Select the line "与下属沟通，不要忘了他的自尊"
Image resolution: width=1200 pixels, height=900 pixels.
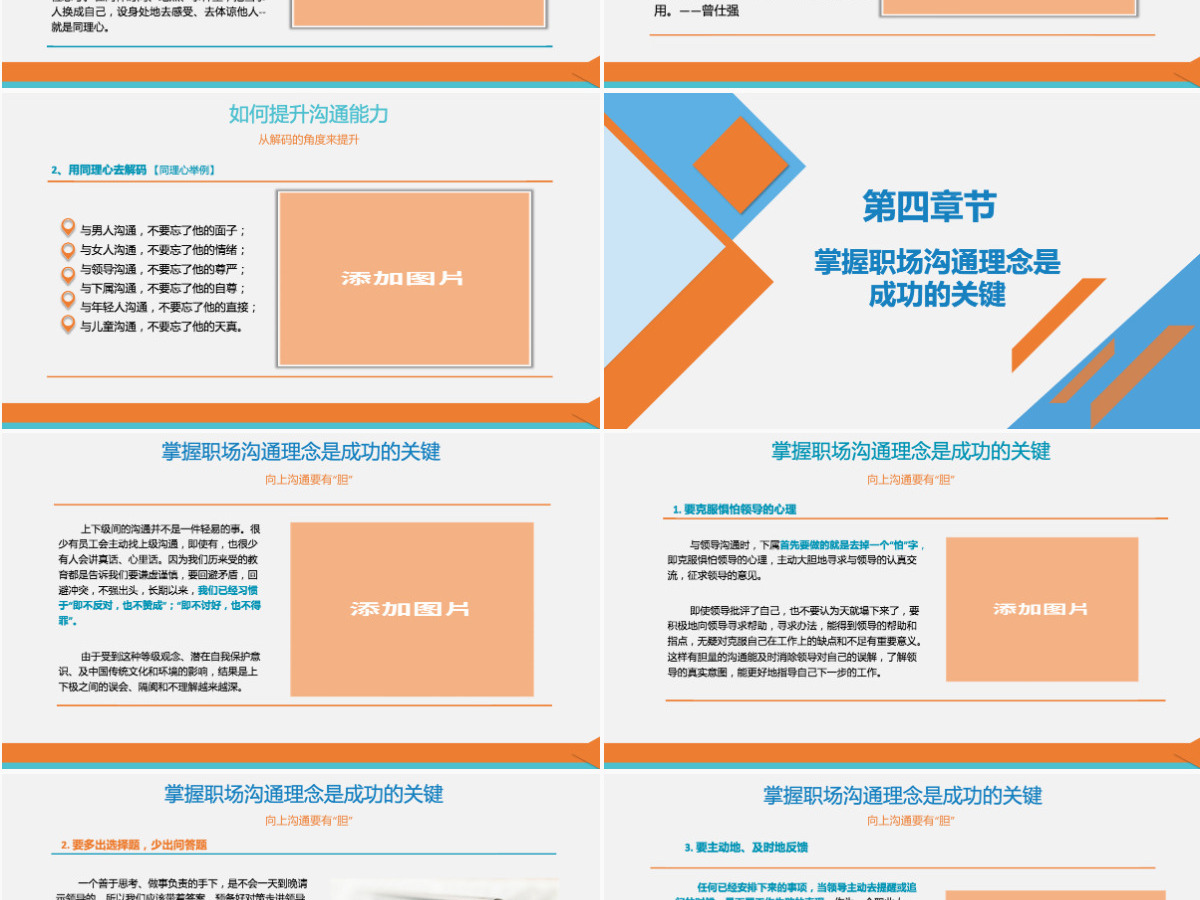coord(163,288)
